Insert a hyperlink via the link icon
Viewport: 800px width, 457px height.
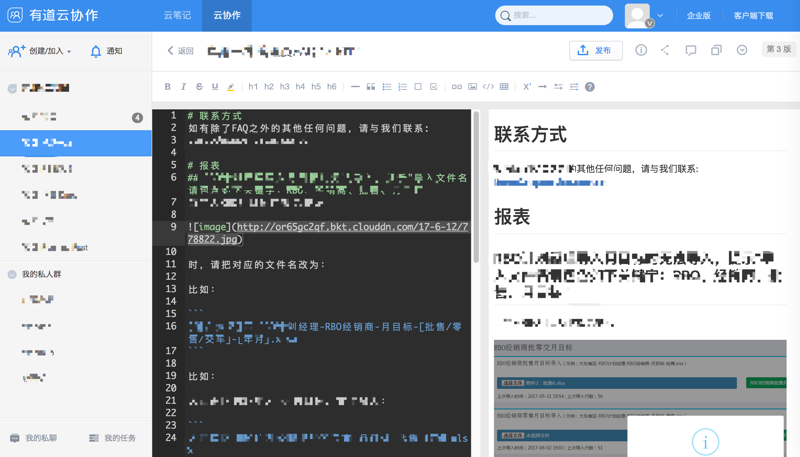(457, 87)
